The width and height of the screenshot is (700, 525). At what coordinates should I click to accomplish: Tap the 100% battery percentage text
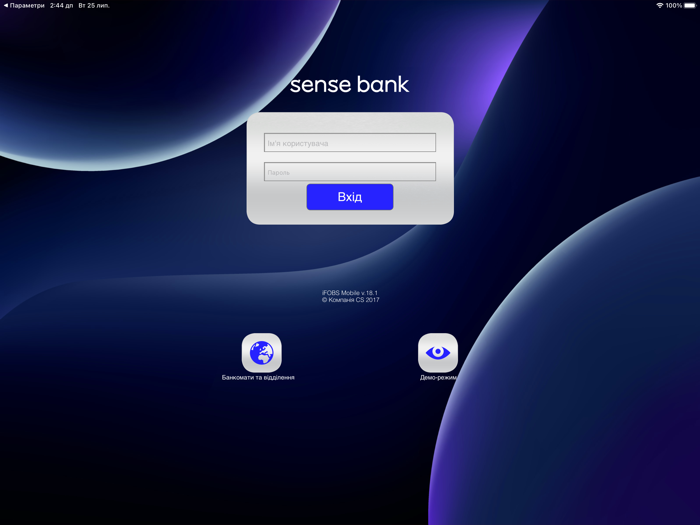(x=674, y=5)
